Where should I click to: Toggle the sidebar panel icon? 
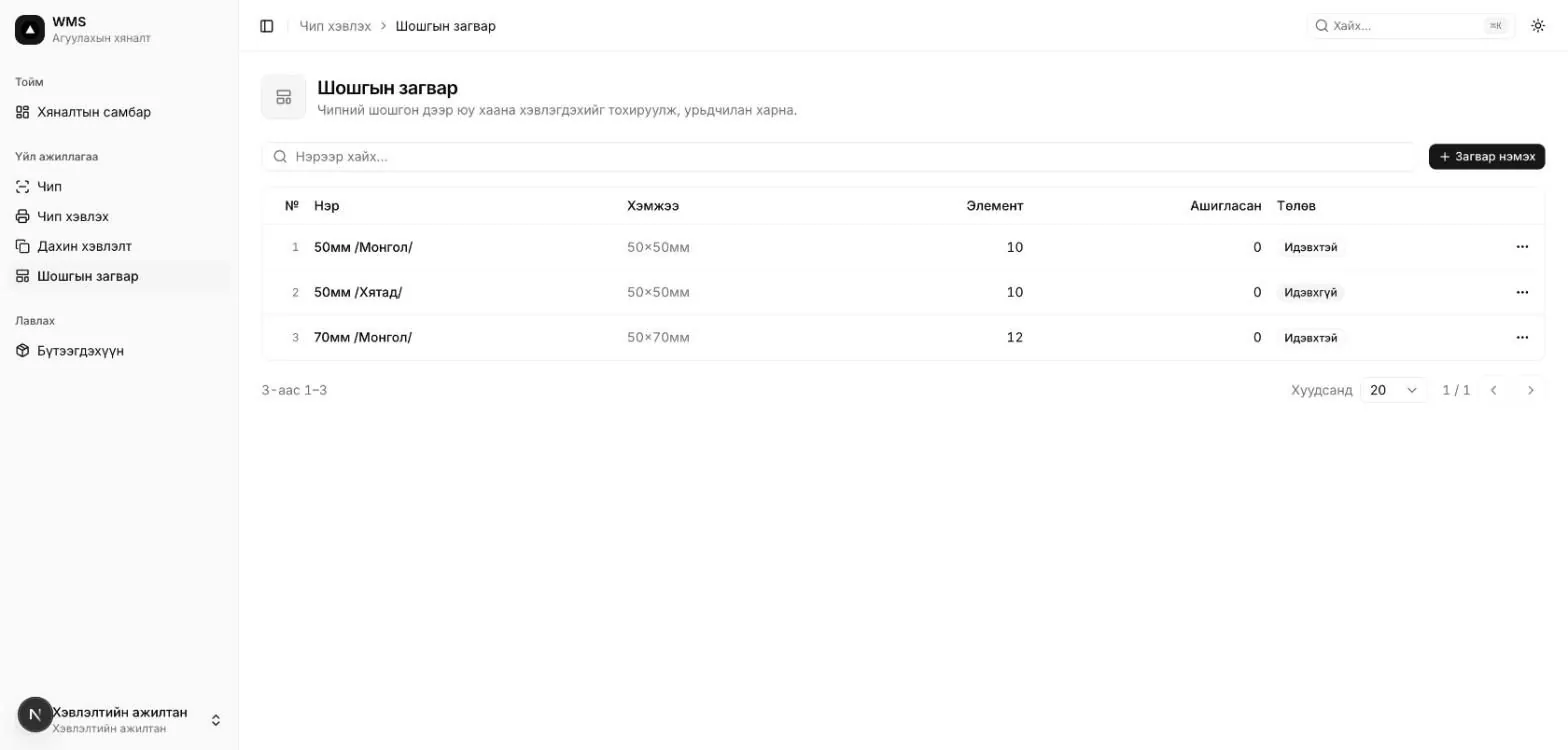(267, 26)
